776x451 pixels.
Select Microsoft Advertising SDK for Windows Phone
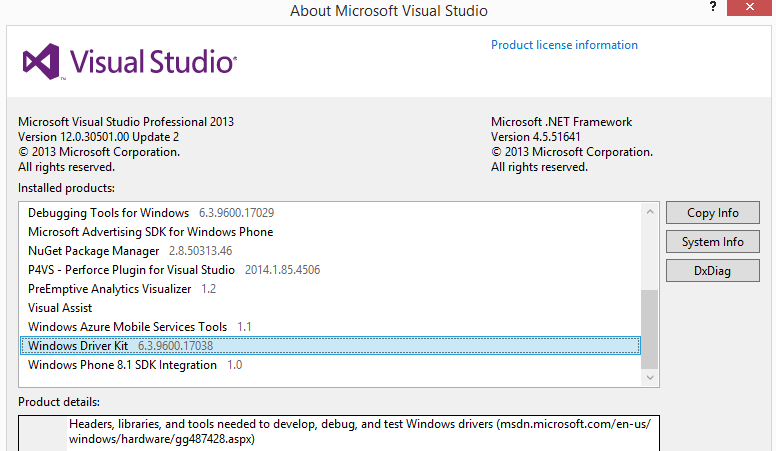(330, 232)
